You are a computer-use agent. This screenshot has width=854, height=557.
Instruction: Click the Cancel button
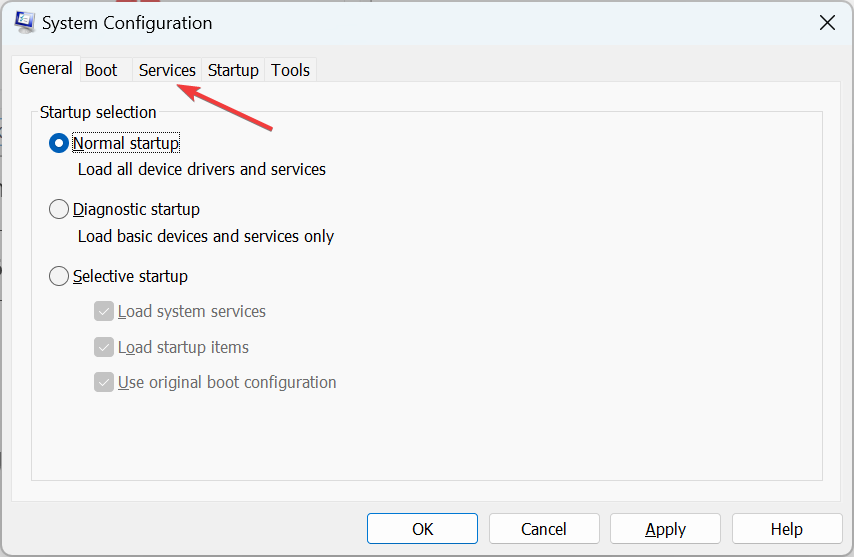pyautogui.click(x=544, y=529)
